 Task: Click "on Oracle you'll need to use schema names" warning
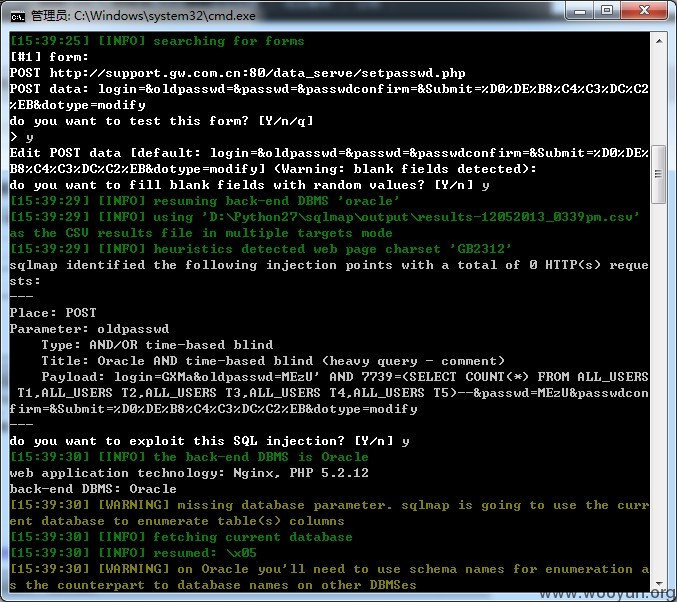(x=329, y=569)
